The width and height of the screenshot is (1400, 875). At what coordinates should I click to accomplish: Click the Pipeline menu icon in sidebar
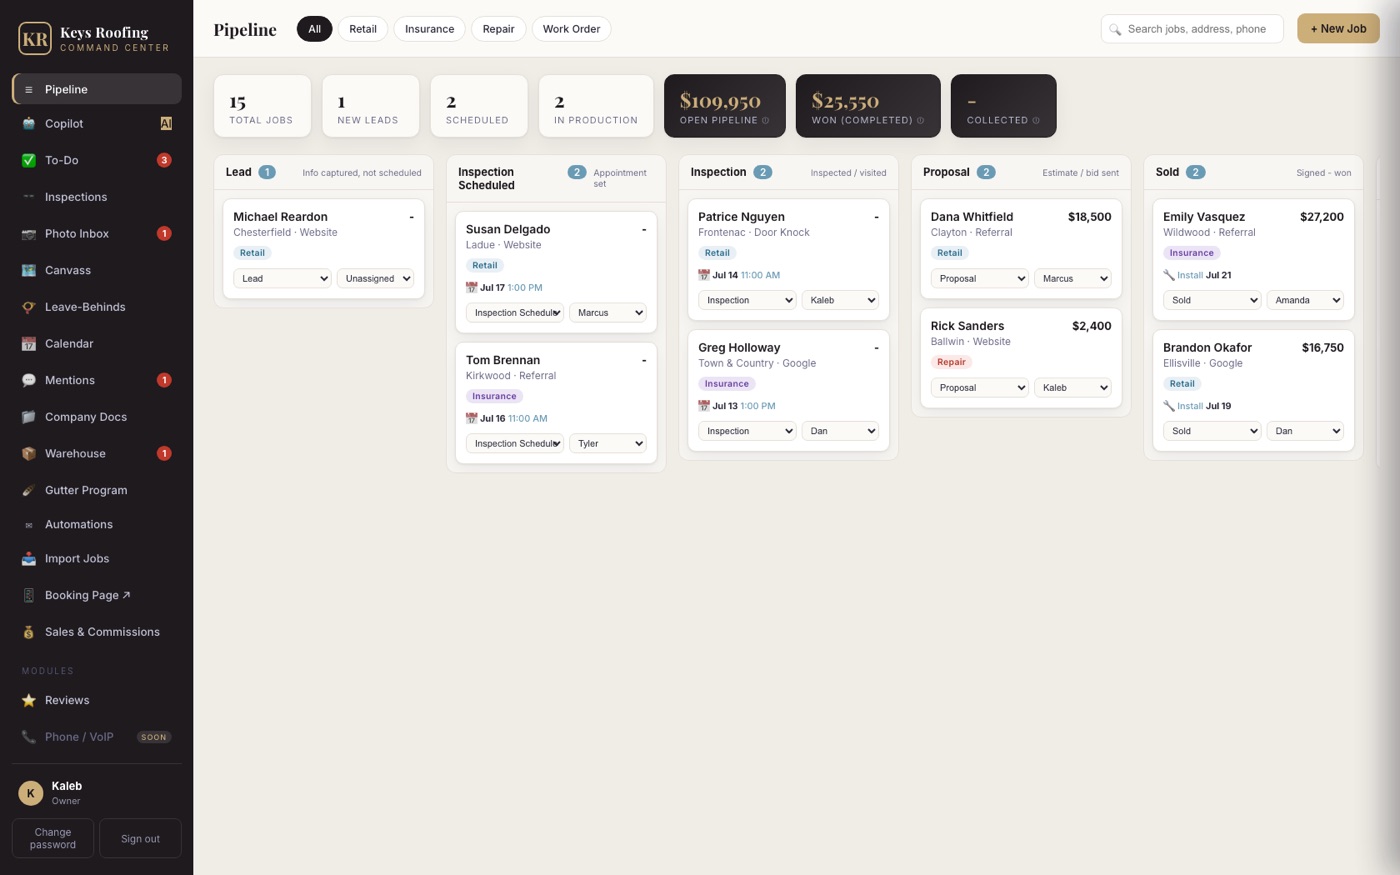pyautogui.click(x=29, y=90)
